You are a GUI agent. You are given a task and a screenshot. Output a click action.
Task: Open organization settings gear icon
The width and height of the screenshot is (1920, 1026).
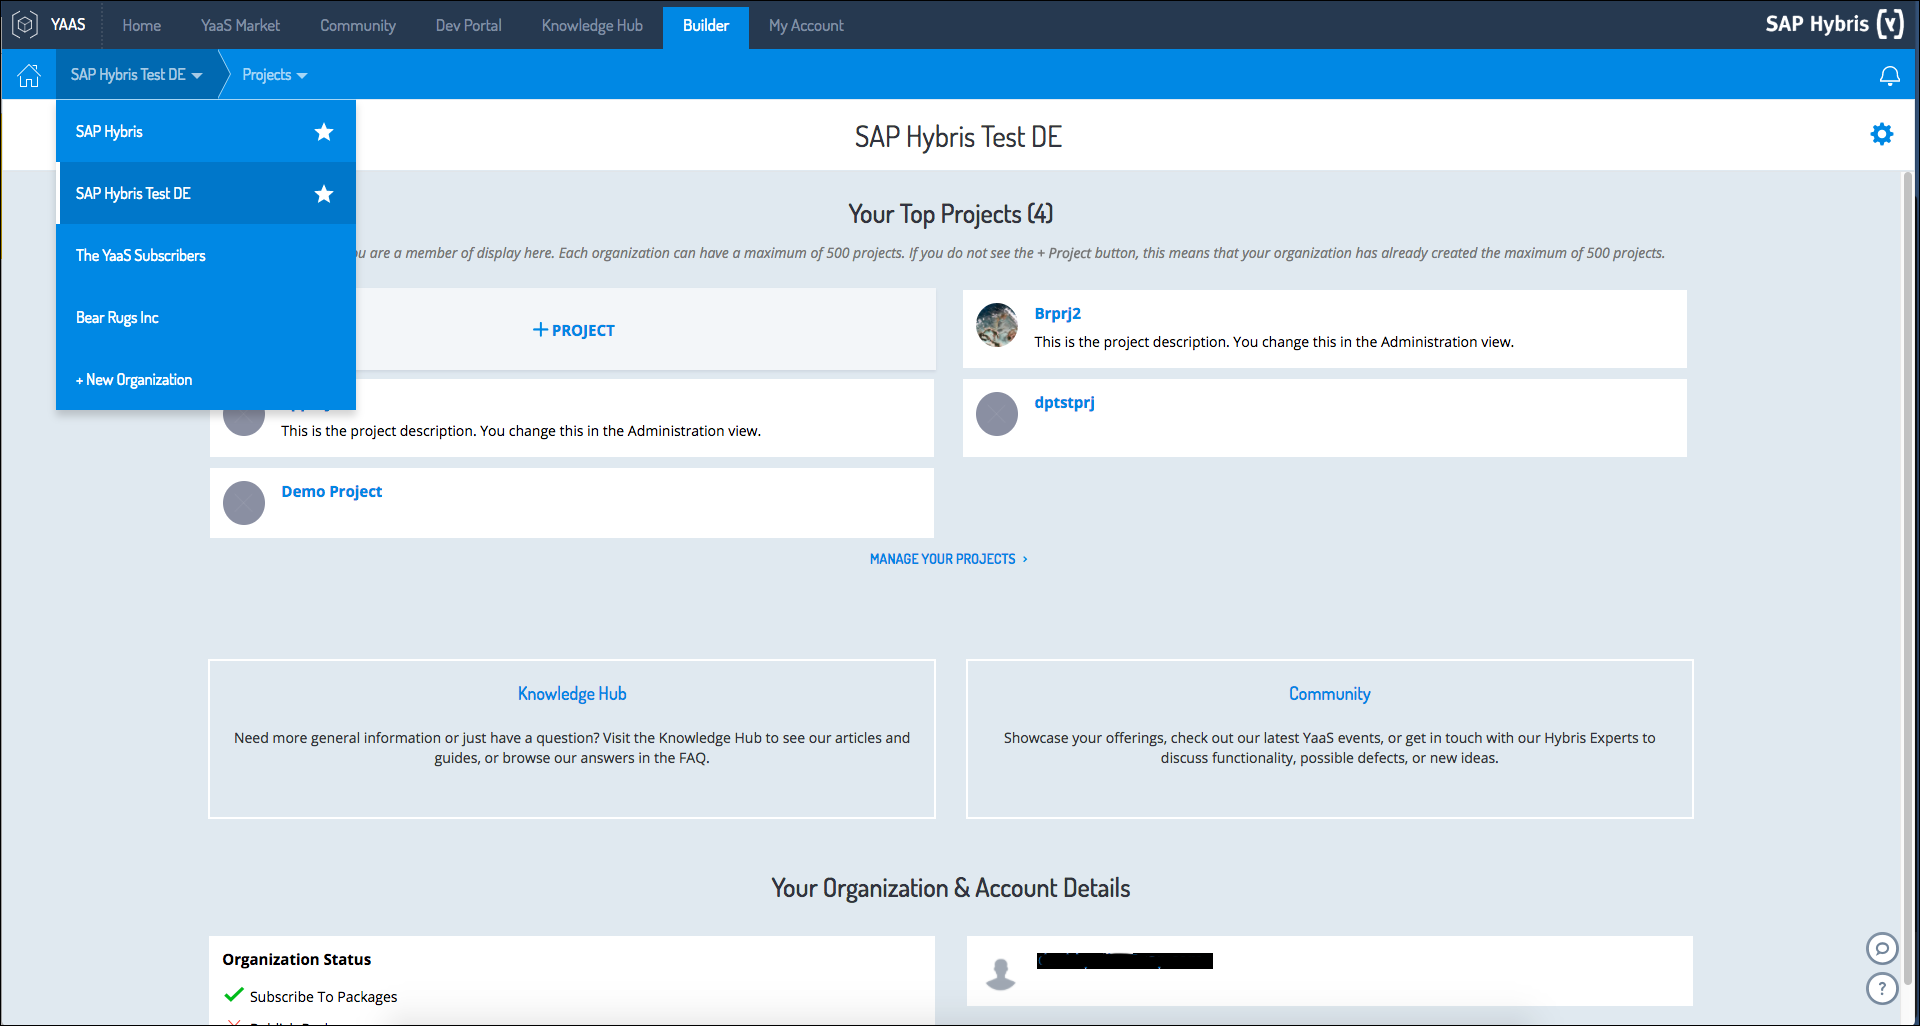coord(1881,134)
